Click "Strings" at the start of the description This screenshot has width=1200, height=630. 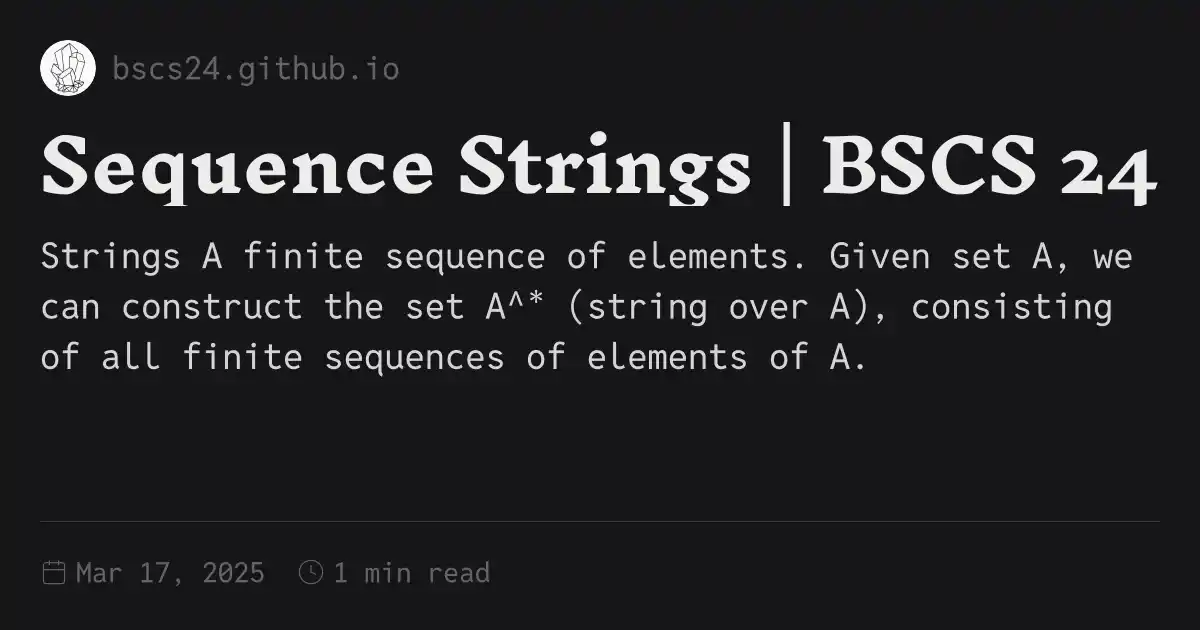[x=110, y=257]
